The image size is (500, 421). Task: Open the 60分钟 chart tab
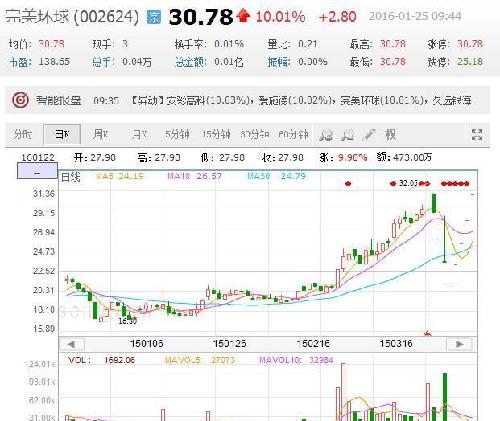[293, 134]
